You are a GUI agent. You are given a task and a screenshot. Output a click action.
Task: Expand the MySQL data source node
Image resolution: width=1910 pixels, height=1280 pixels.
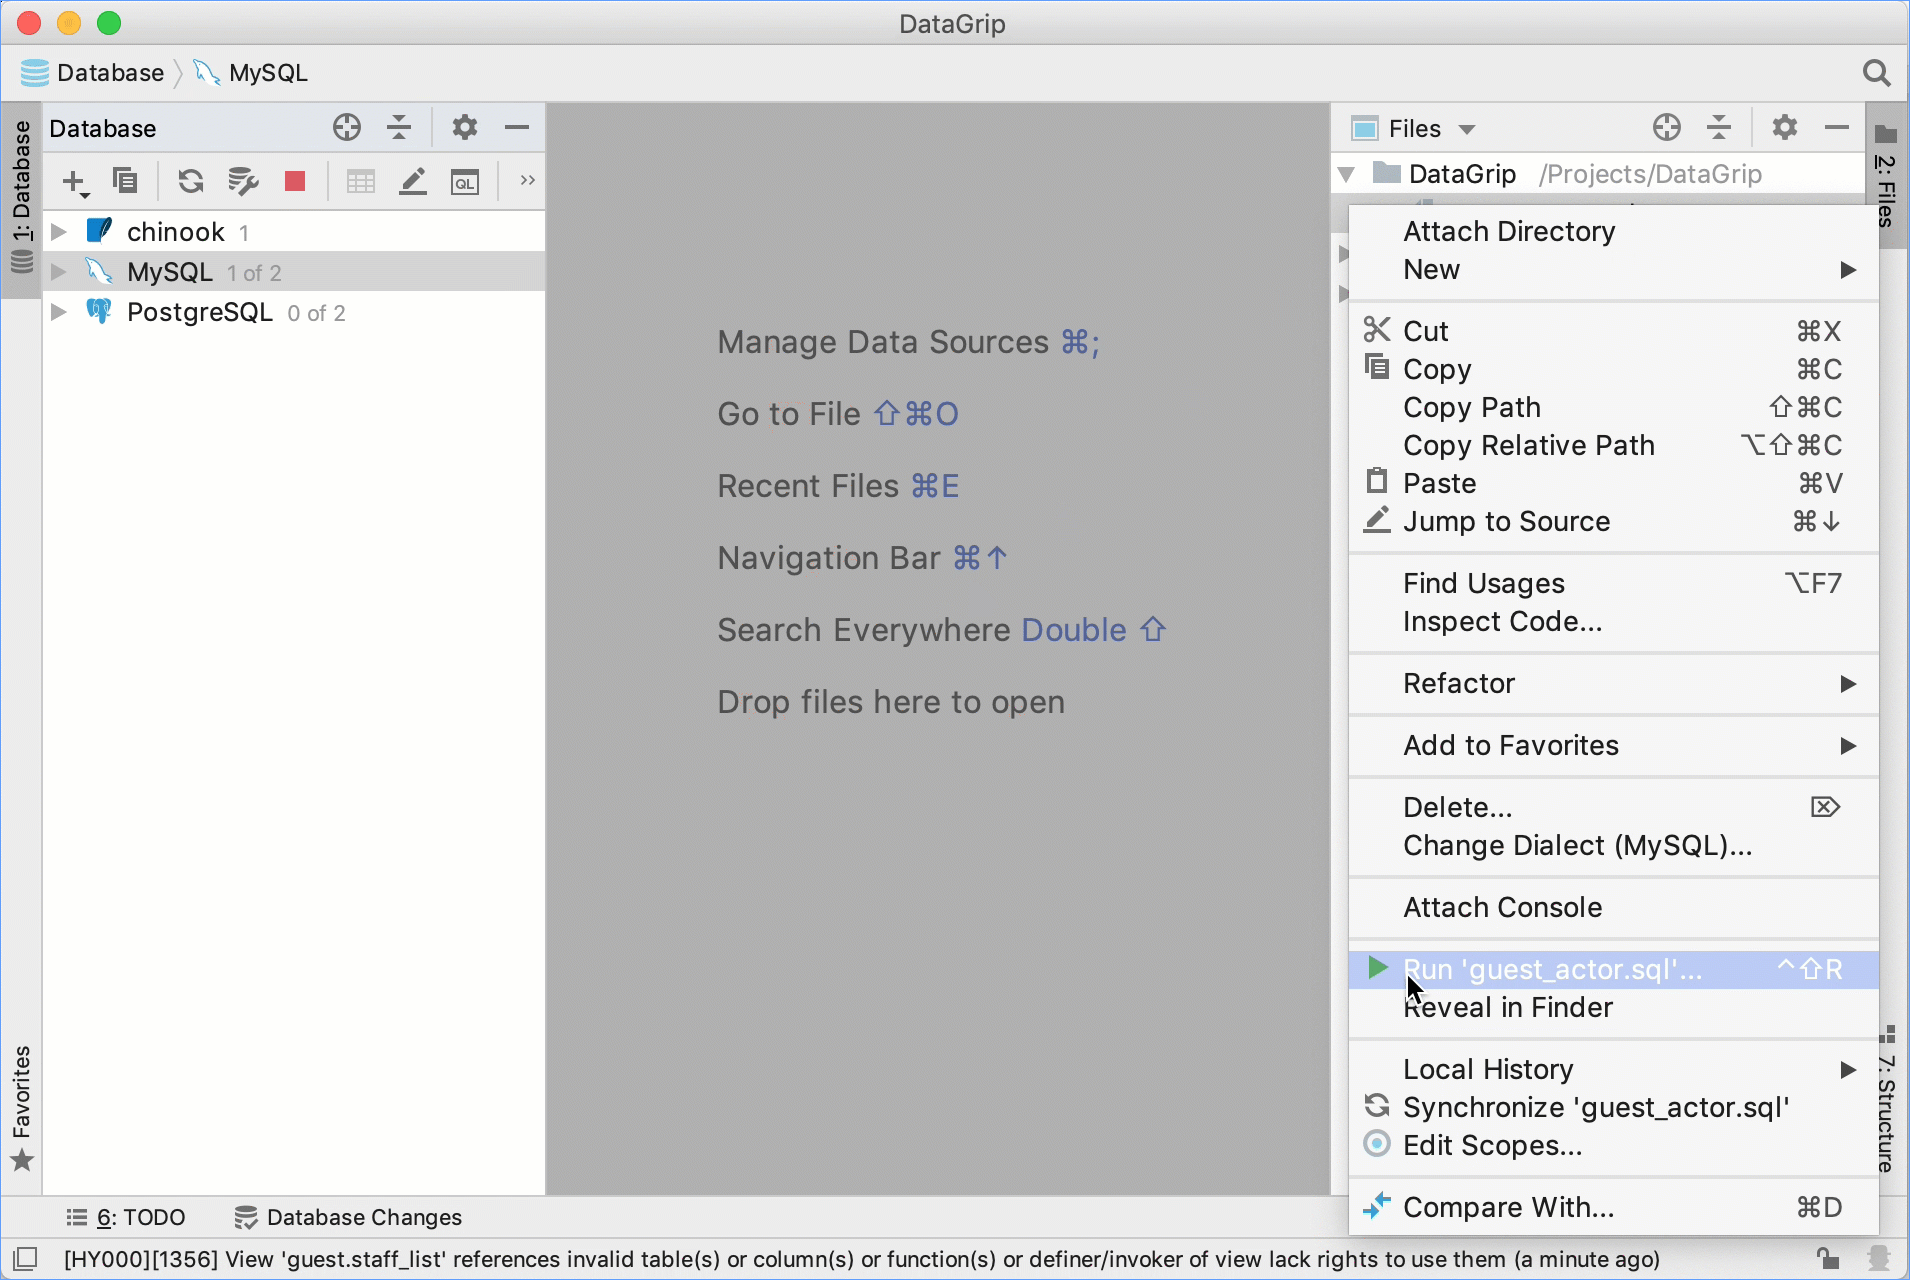[59, 272]
